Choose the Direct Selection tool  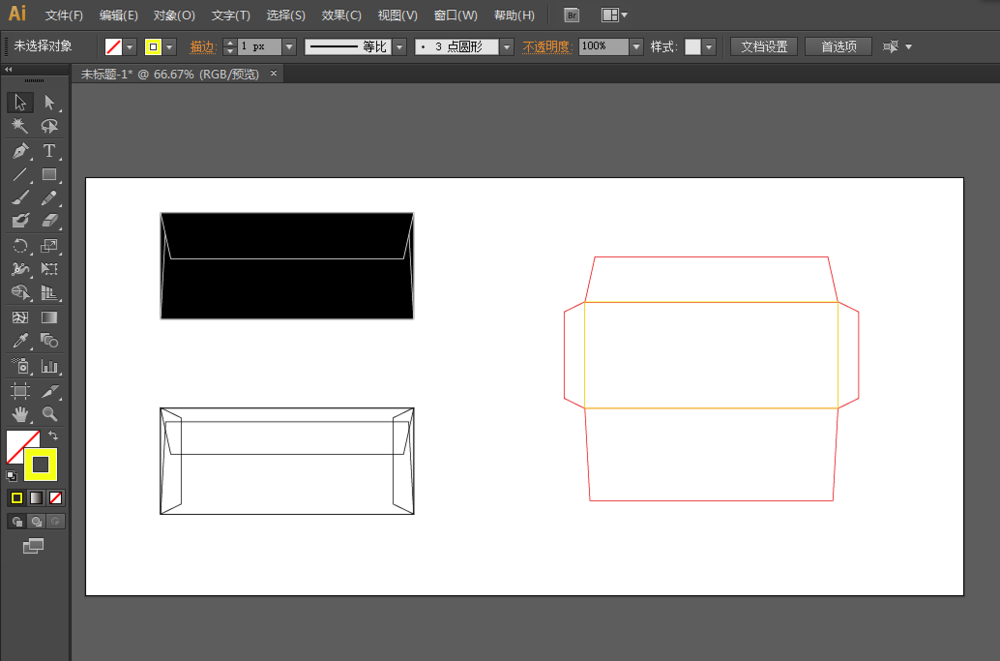click(x=49, y=102)
